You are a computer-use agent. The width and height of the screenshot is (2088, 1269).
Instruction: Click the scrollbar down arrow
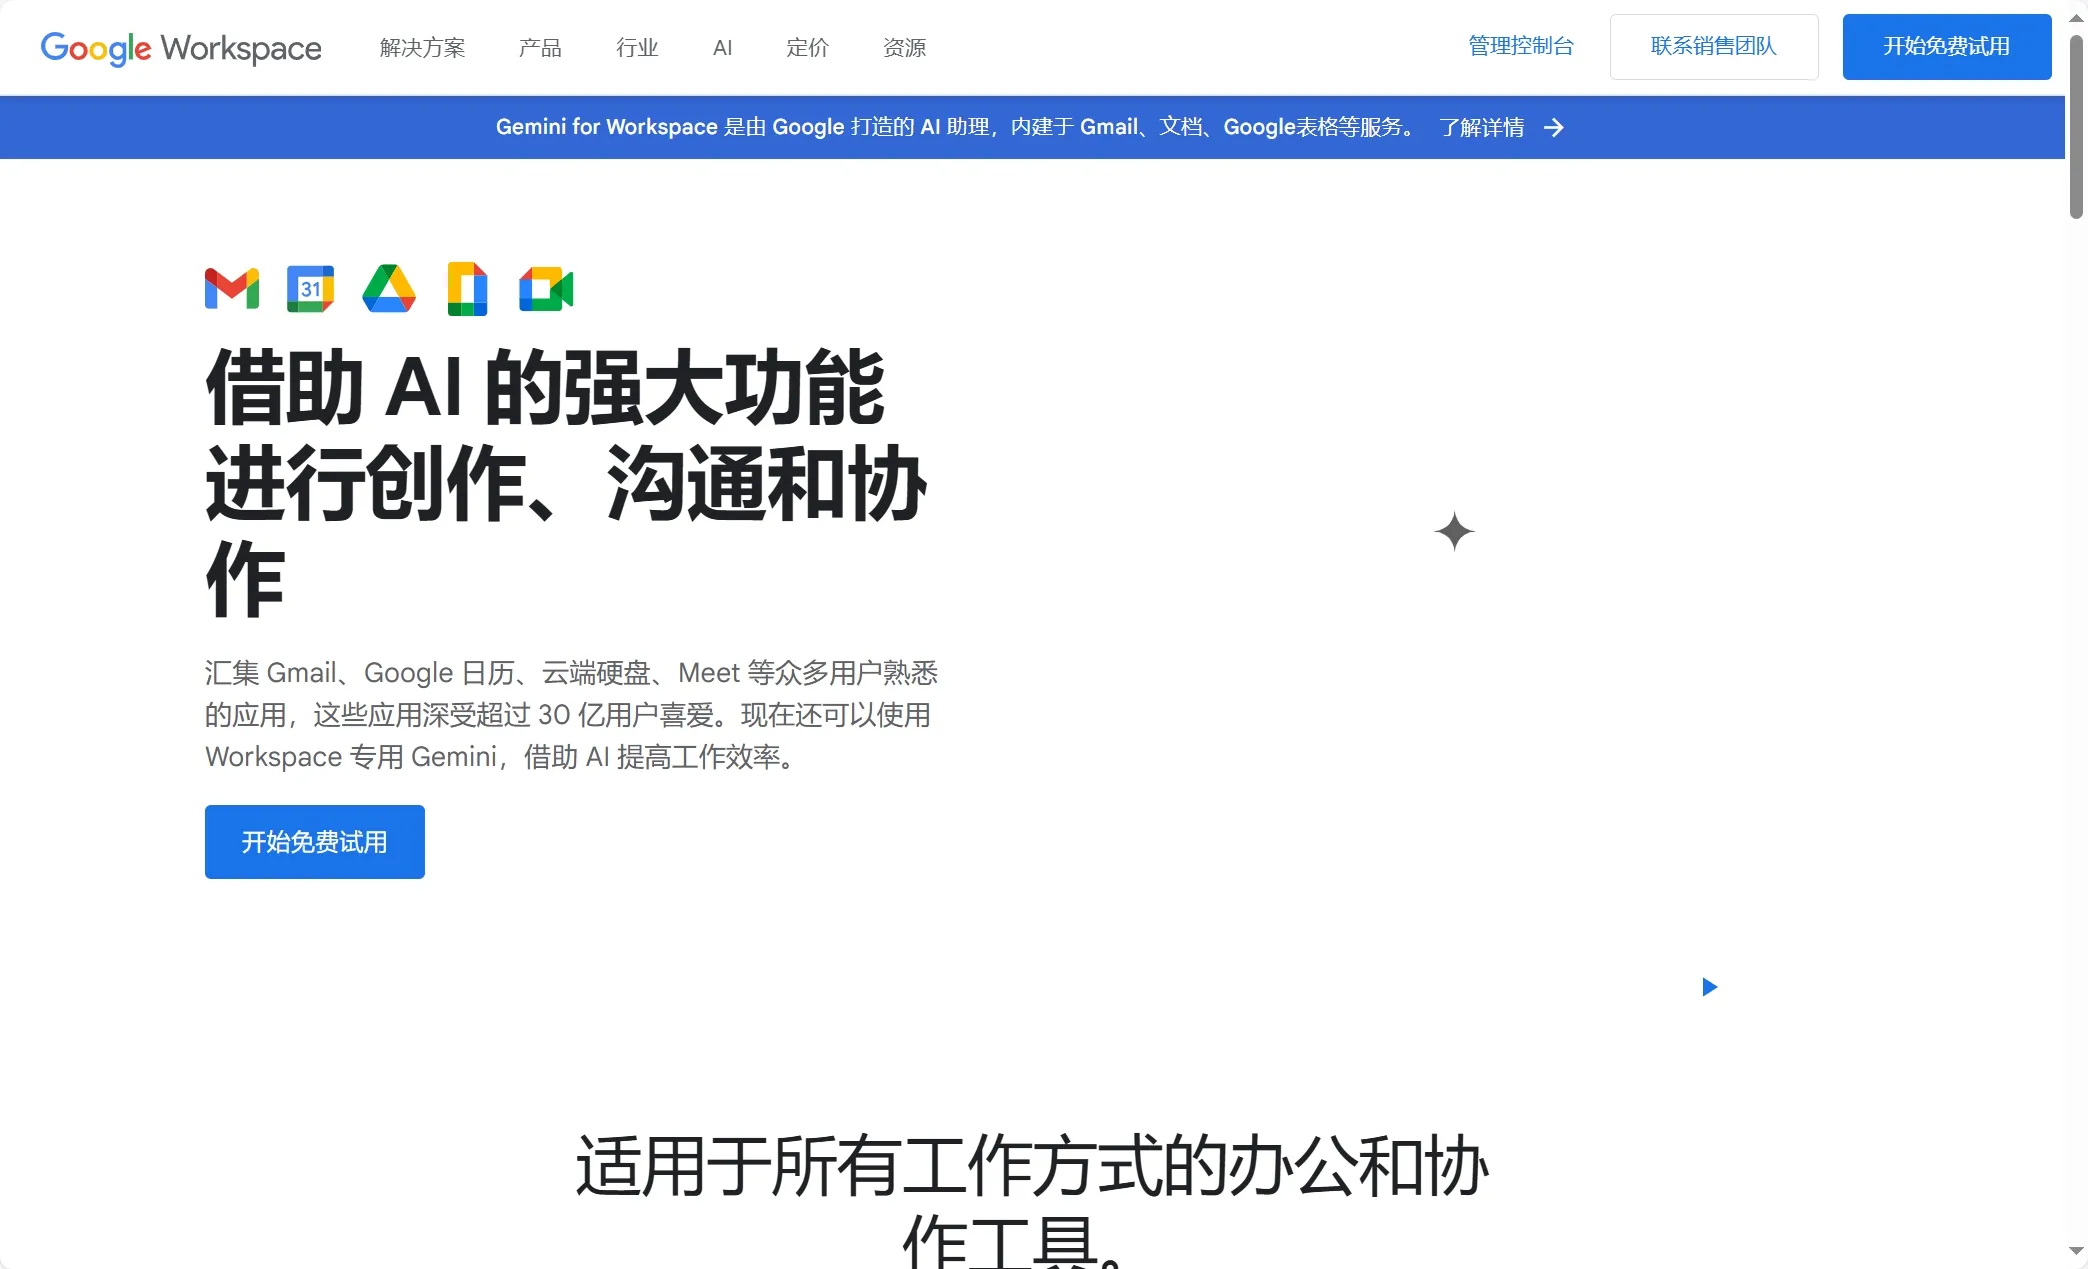coord(2076,1251)
